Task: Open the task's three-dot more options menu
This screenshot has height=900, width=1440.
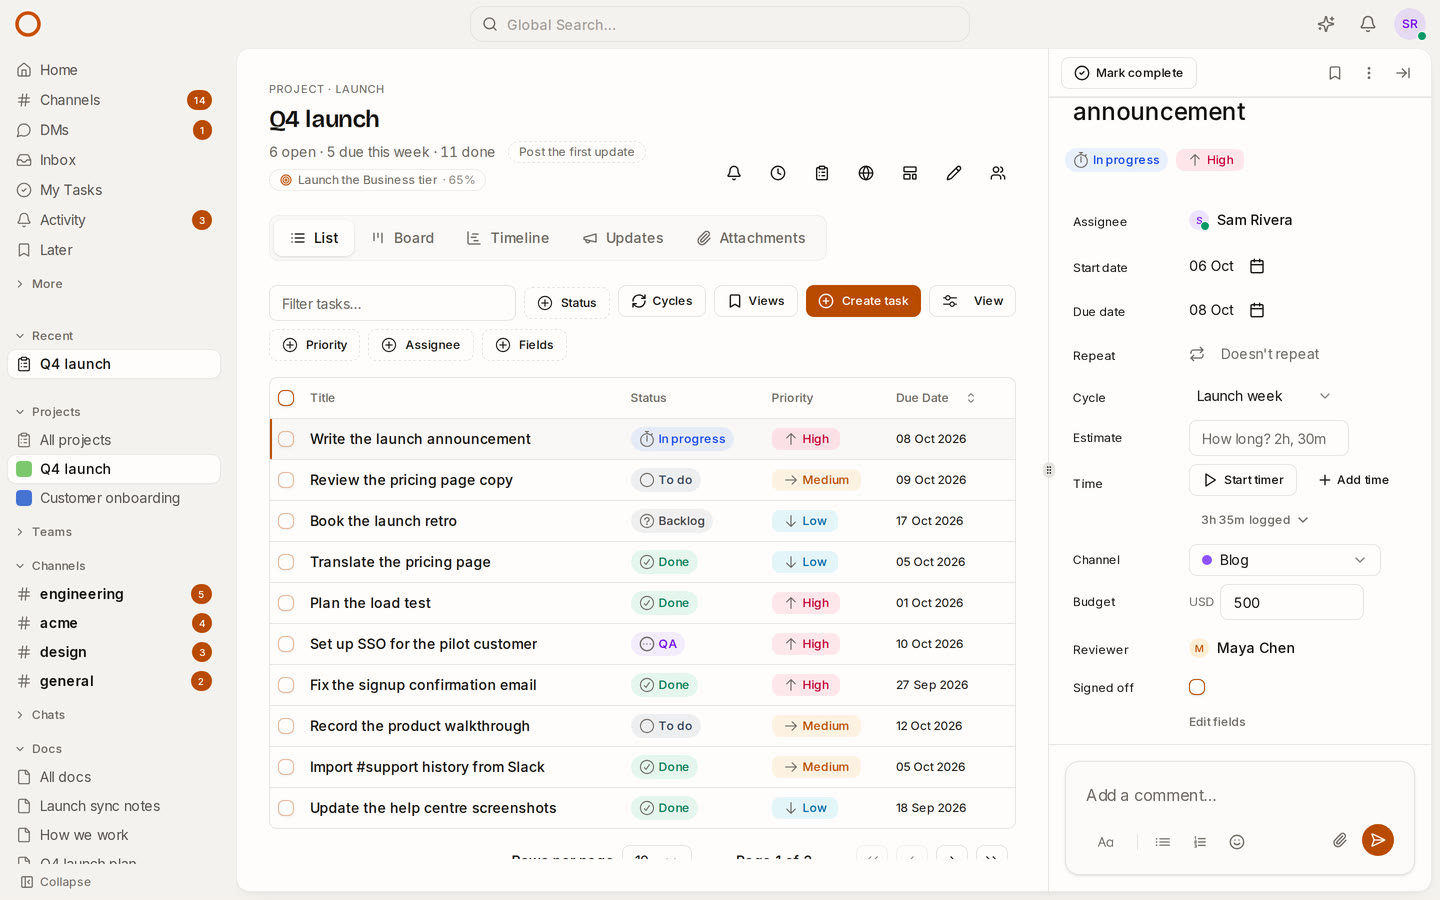Action: 1369,73
